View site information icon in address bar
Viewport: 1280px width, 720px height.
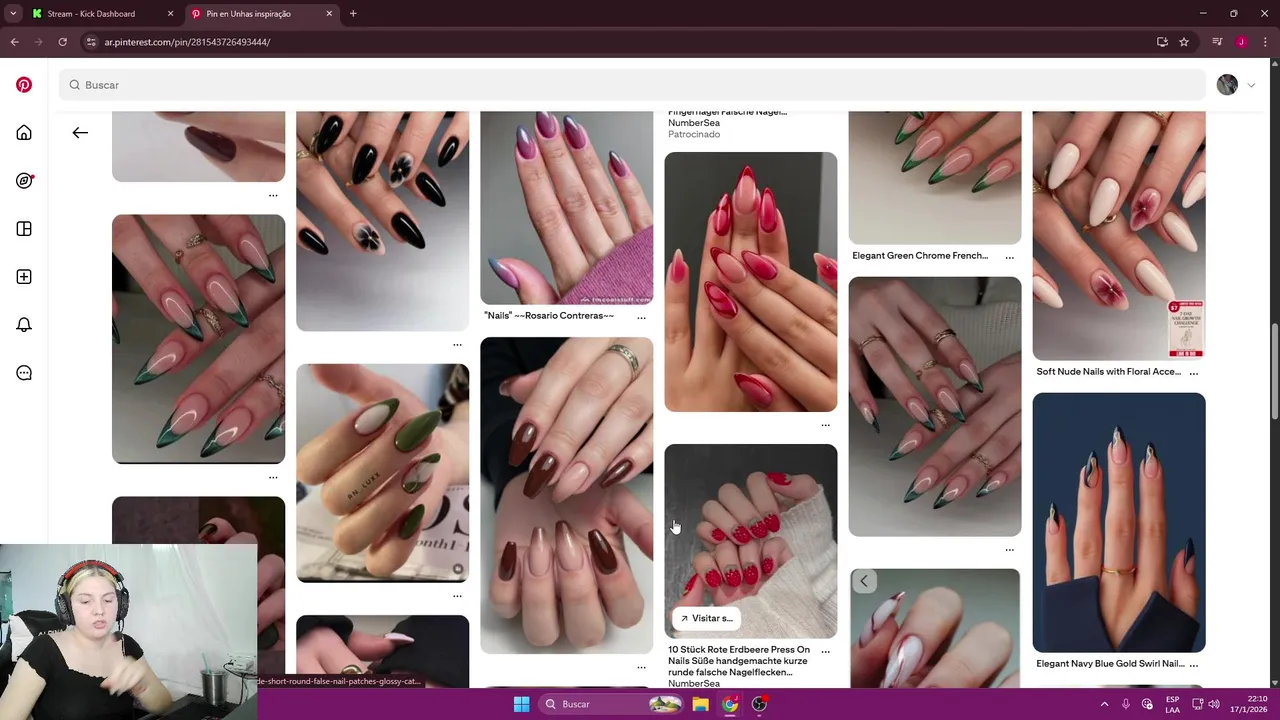point(91,42)
